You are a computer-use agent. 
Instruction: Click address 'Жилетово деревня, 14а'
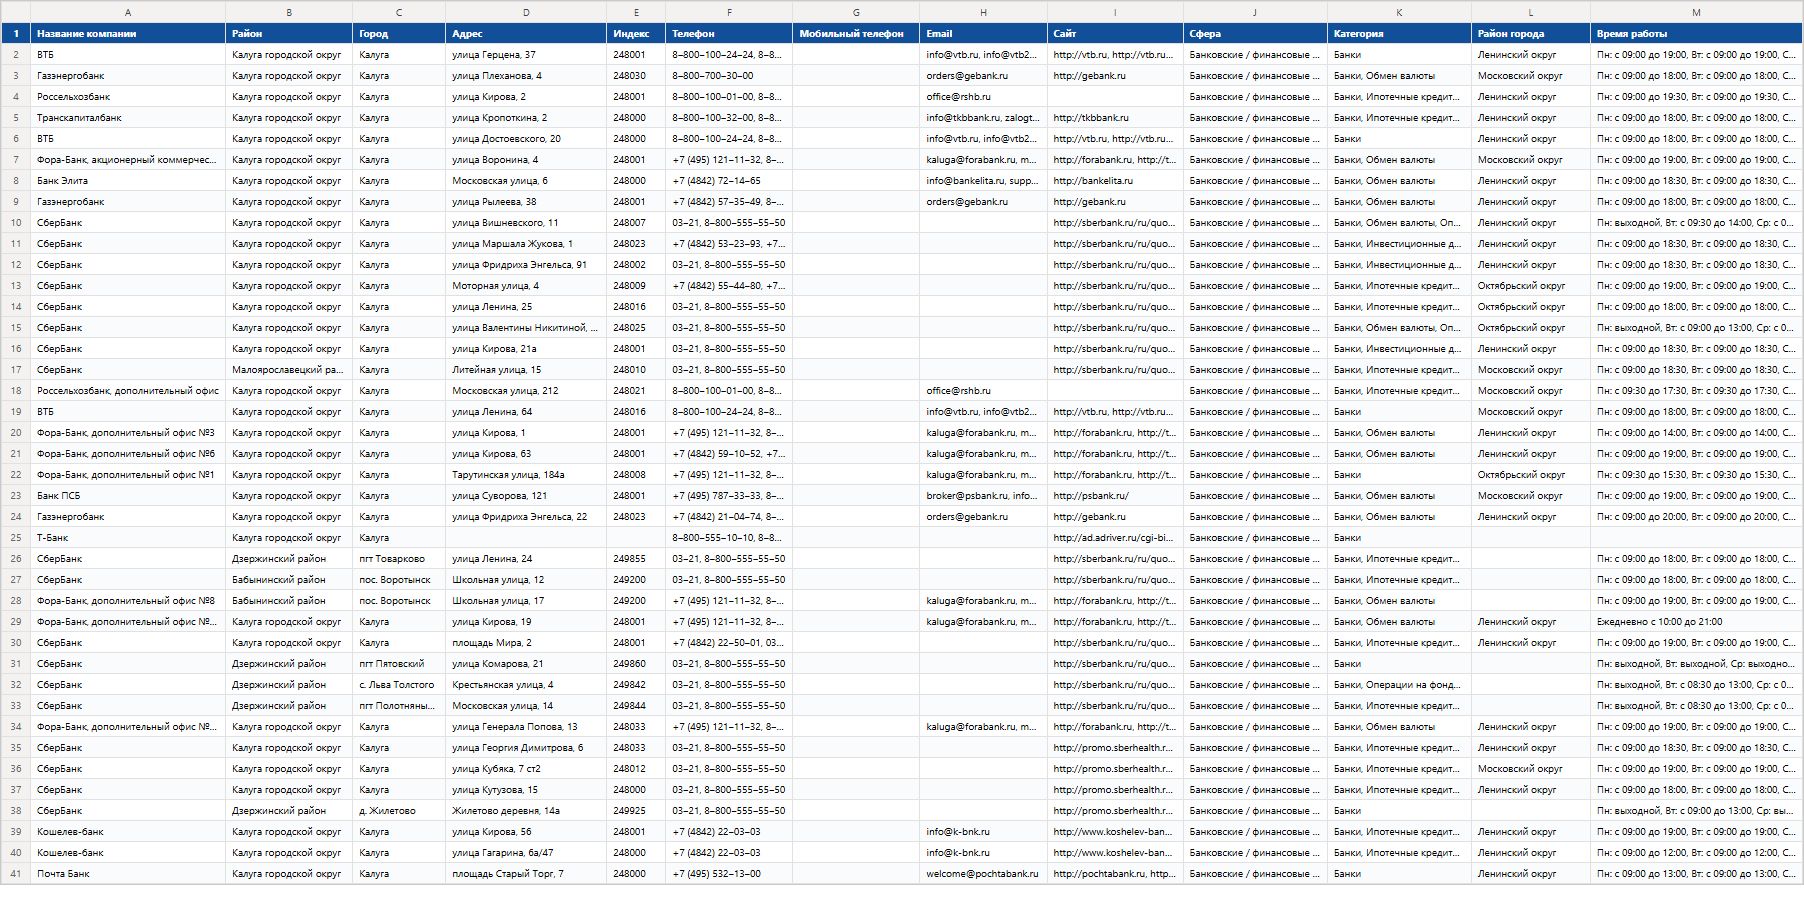[526, 811]
